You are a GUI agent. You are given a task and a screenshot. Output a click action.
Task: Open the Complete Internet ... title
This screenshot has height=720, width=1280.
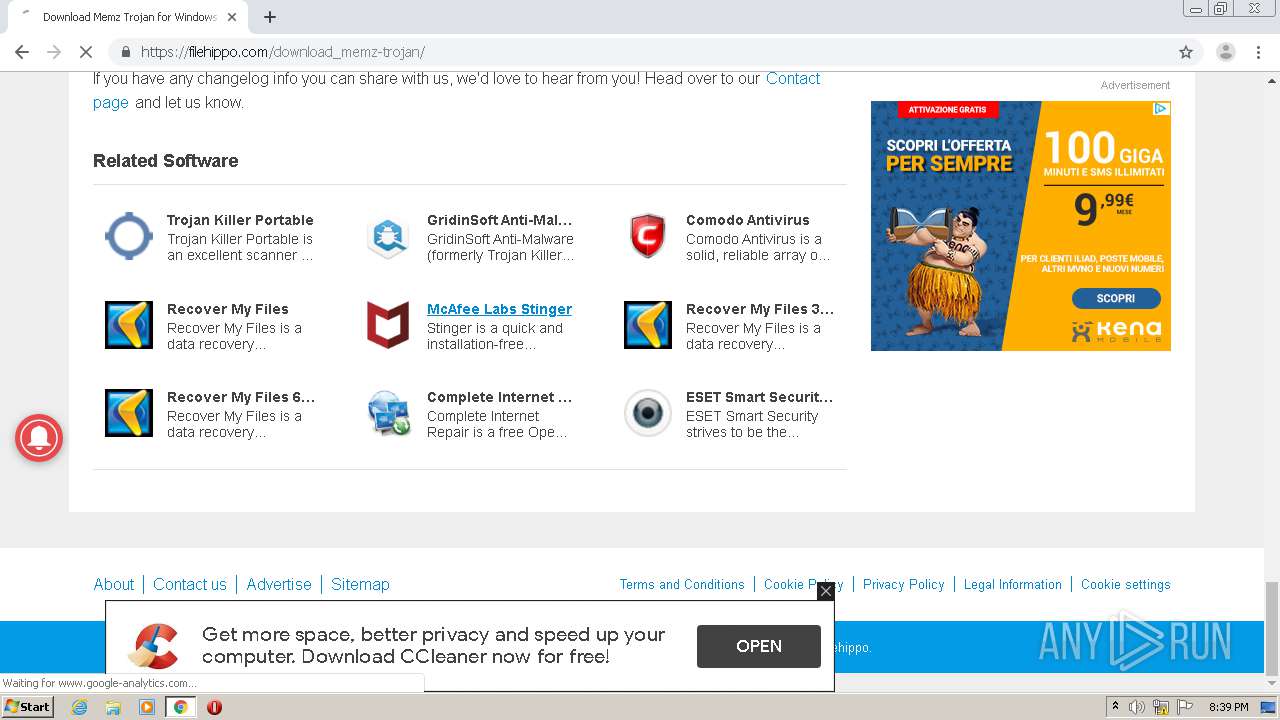(x=499, y=397)
